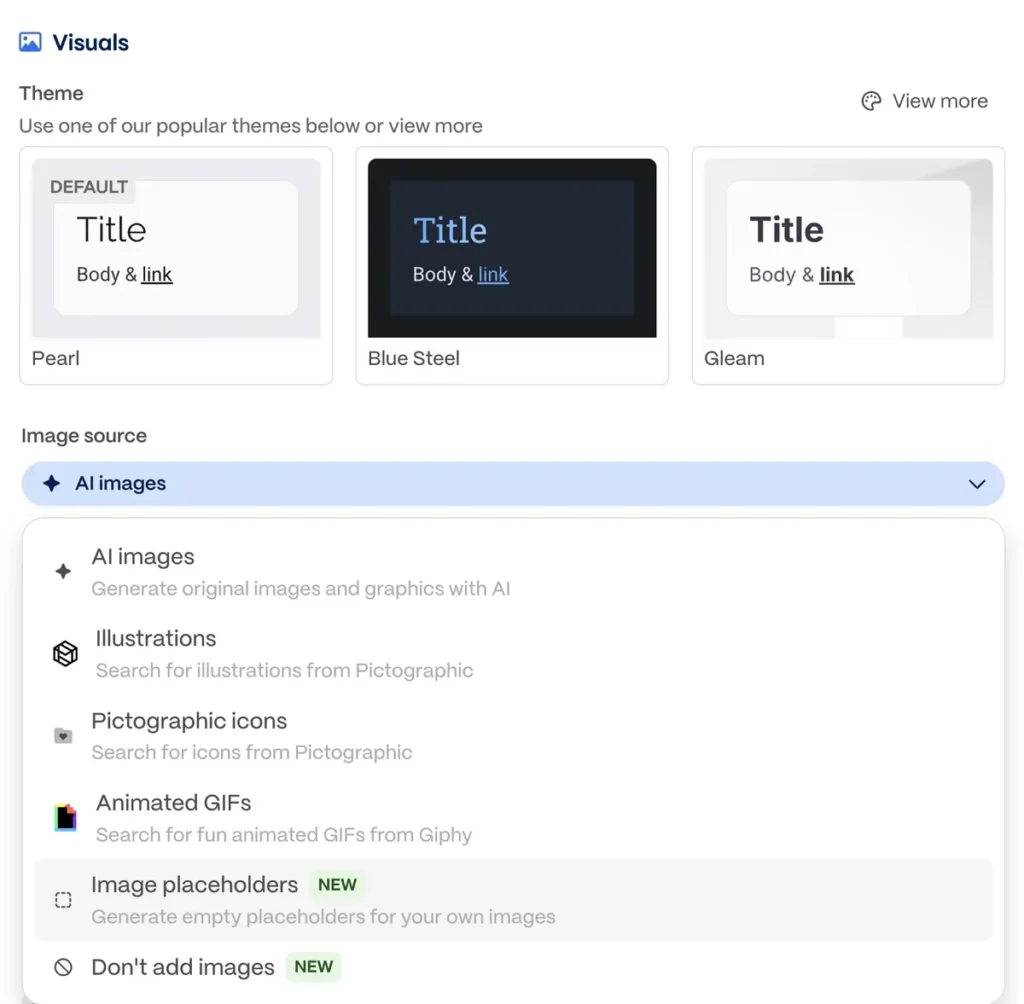The height and width of the screenshot is (1004, 1024).
Task: Click 'Generate original images and graphics with AI' text
Action: coord(300,589)
